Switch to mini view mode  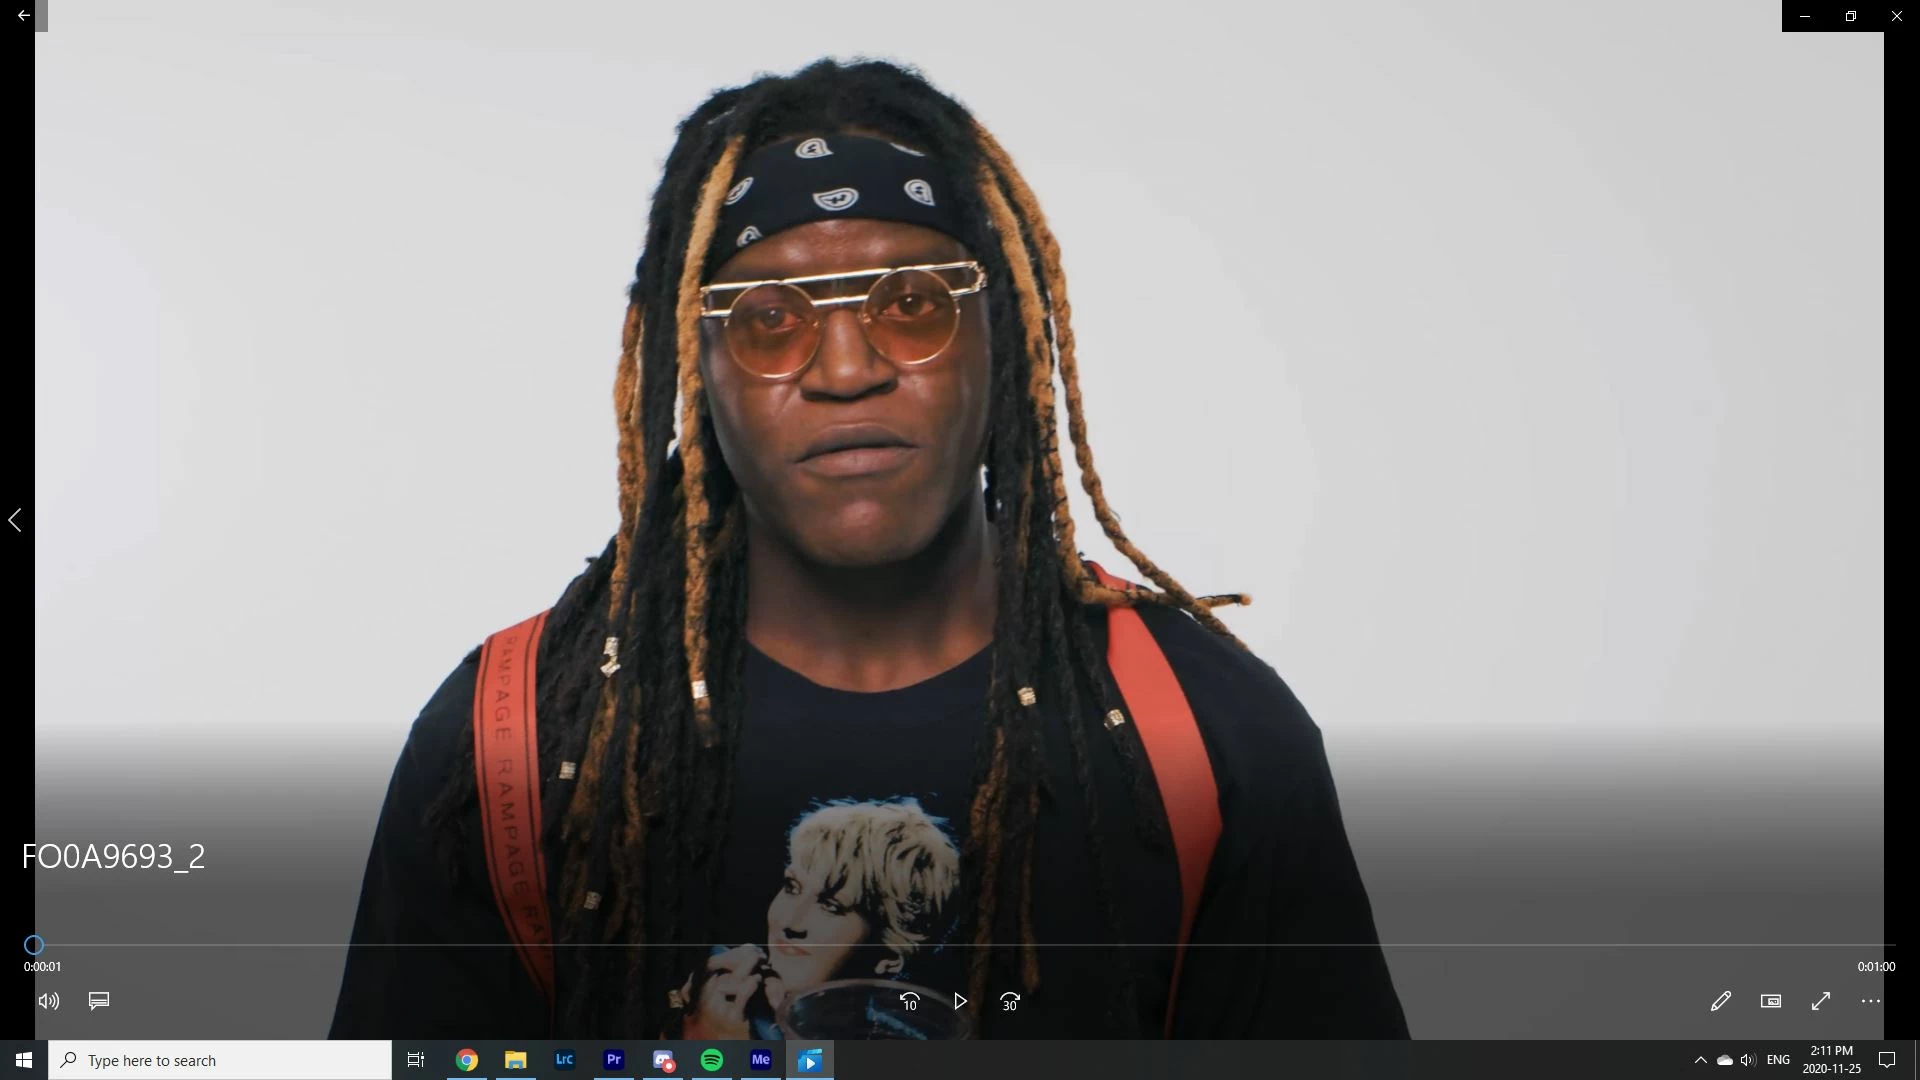pyautogui.click(x=1771, y=1001)
